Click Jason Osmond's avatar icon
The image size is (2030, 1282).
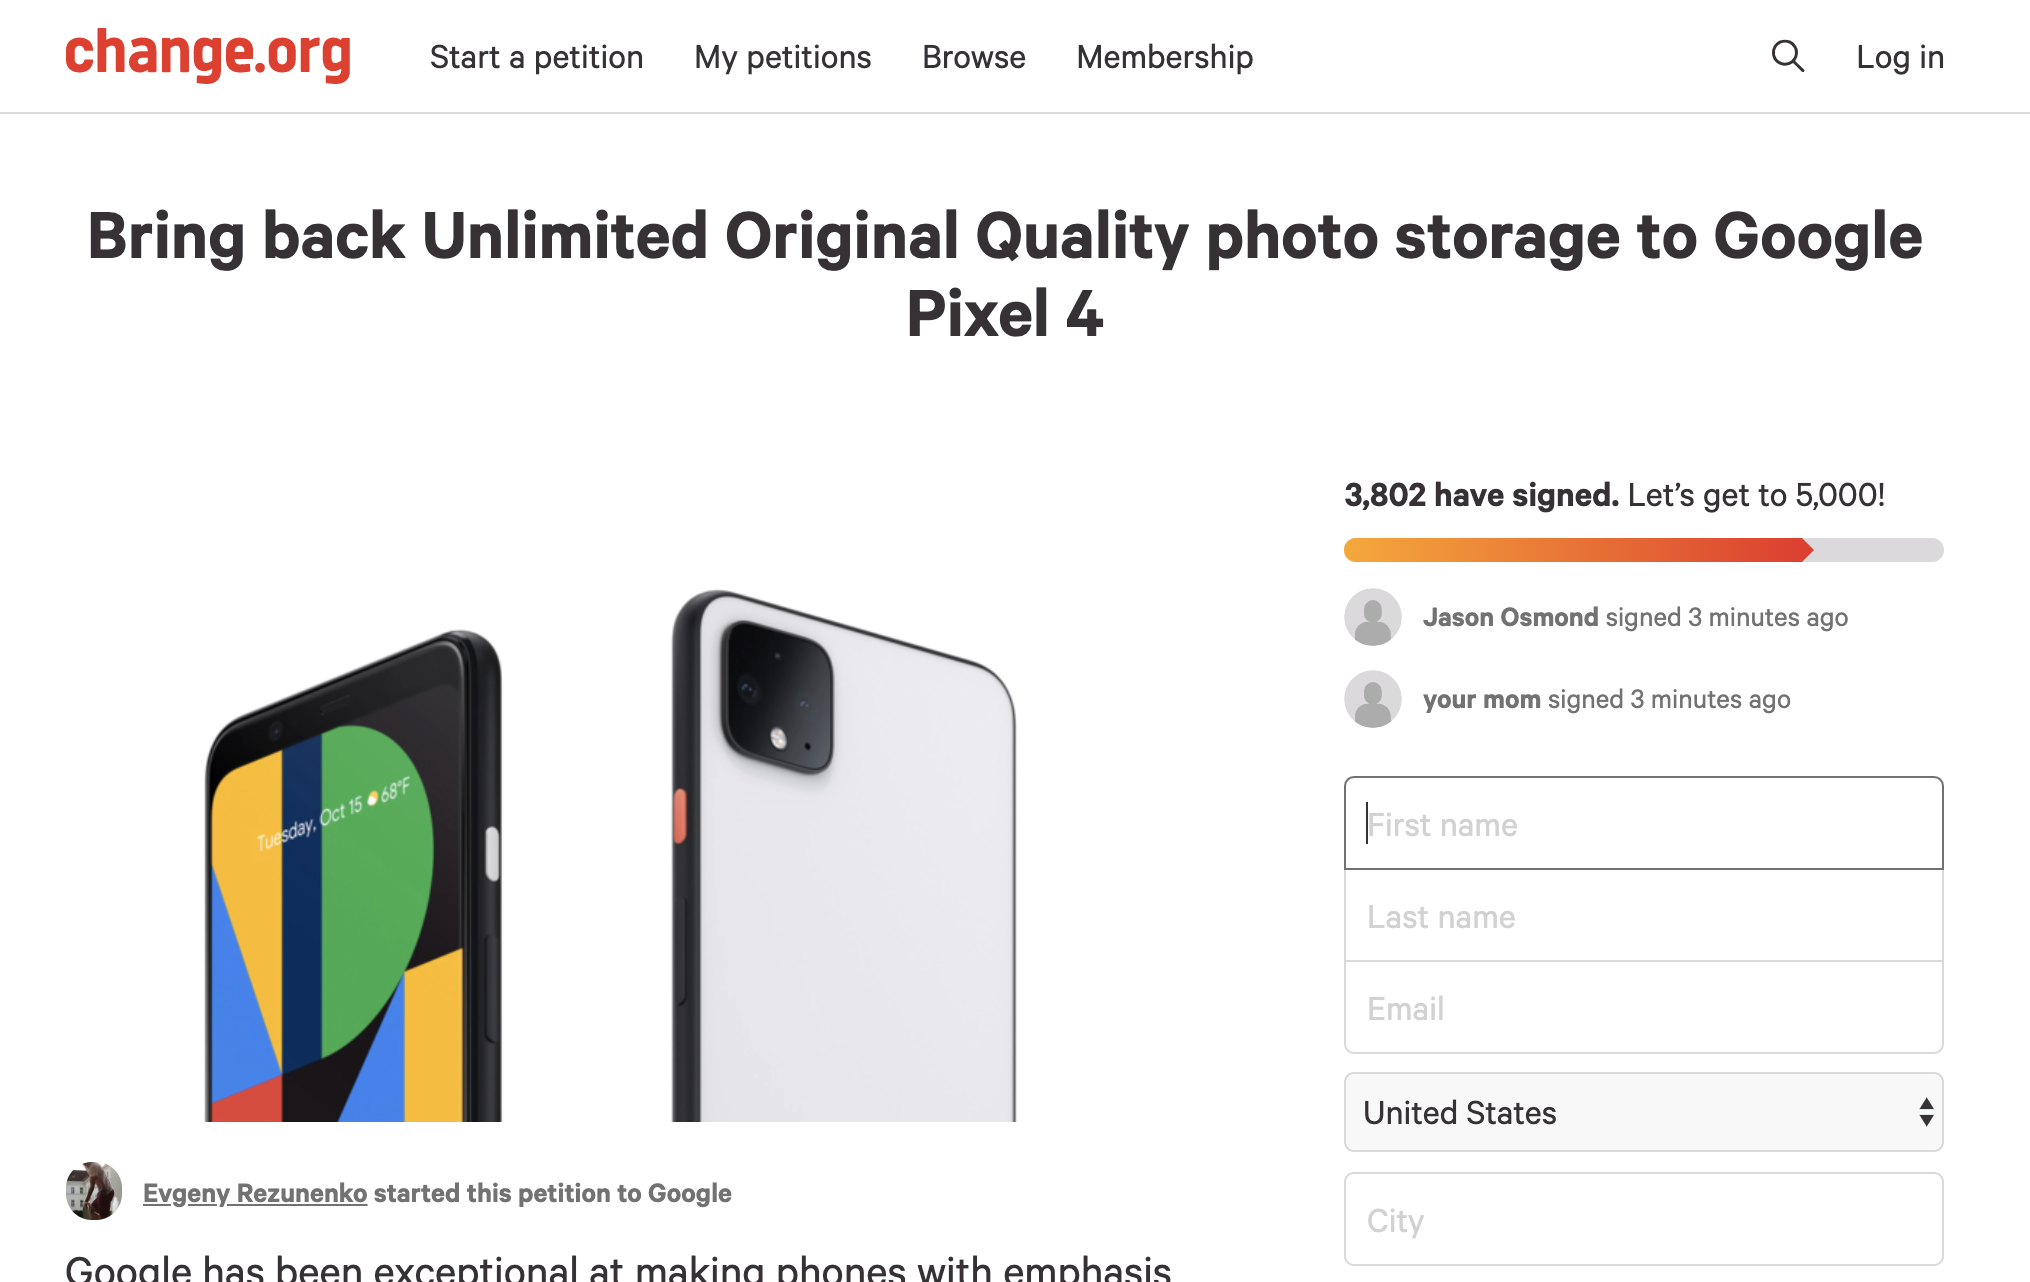(1372, 617)
